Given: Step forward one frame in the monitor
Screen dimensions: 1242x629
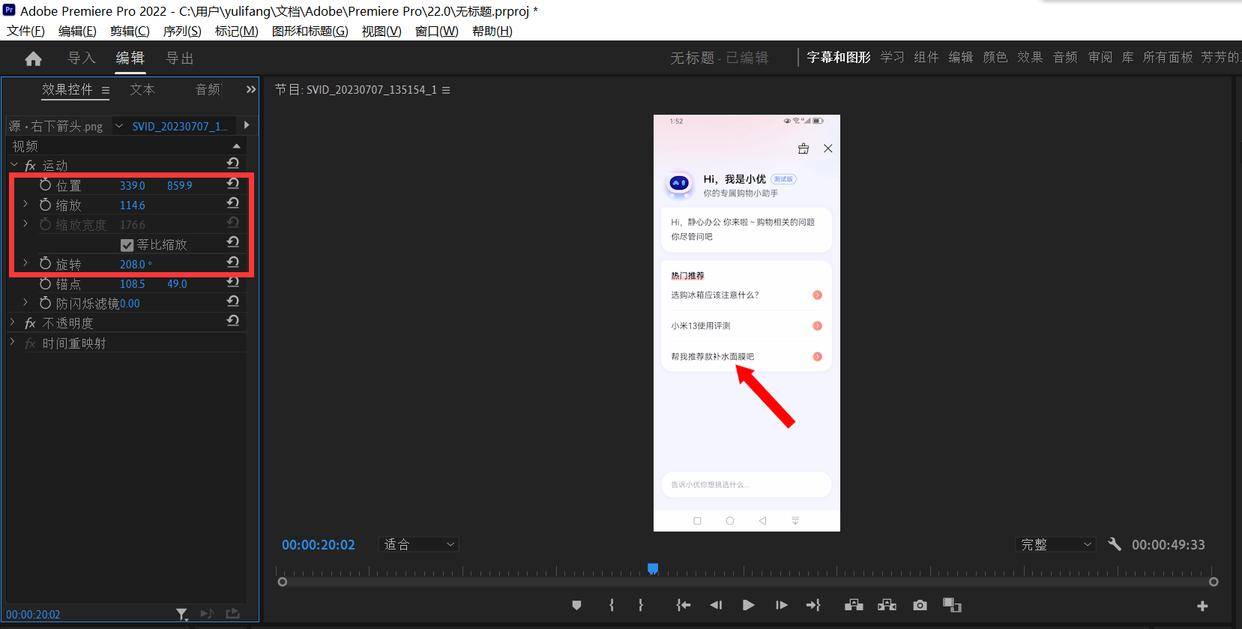Looking at the screenshot, I should 781,605.
